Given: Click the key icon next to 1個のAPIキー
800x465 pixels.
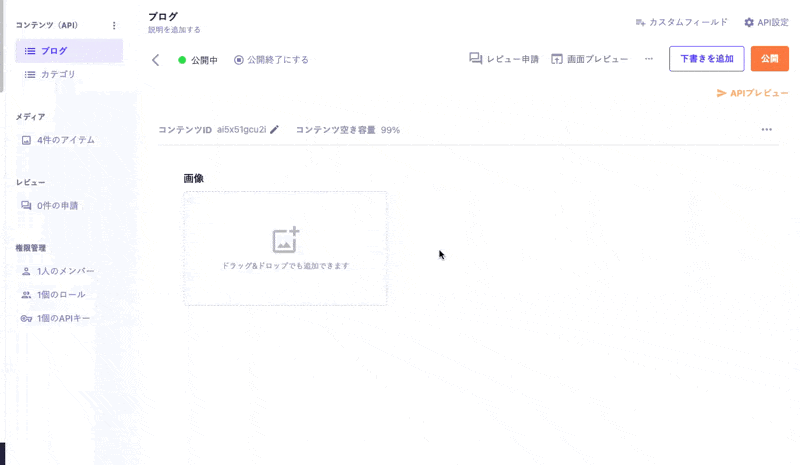Looking at the screenshot, I should [26, 318].
